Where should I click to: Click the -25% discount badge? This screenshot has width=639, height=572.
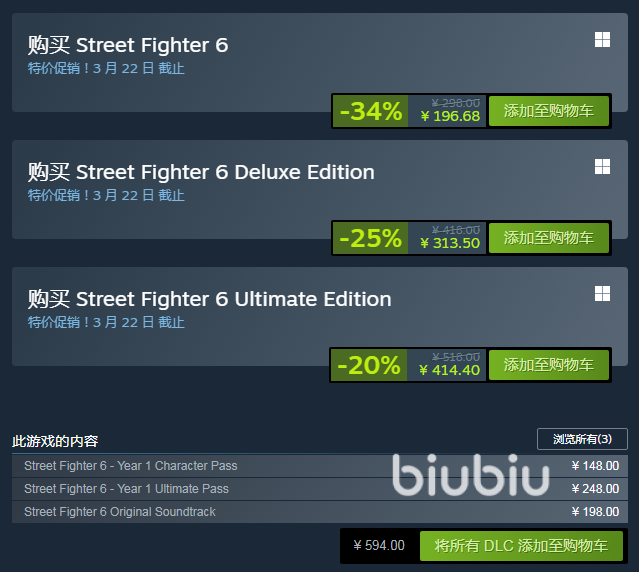pyautogui.click(x=370, y=238)
